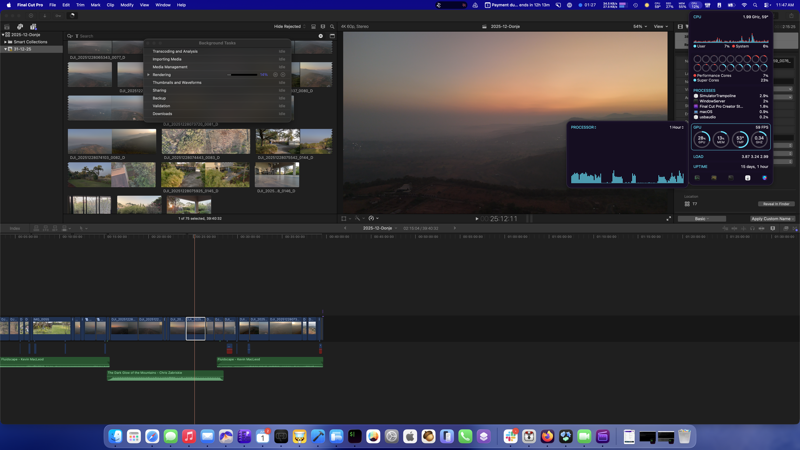
Task: Open the Transform tool dropdown under viewer
Action: (x=346, y=219)
